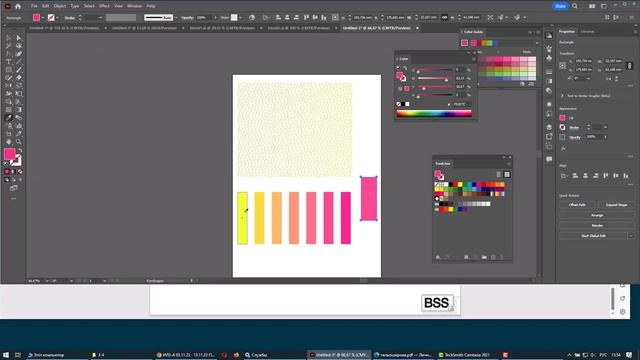Expand Text to Vector Graphic (Beta) section
Image resolution: width=640 pixels, height=360 pixels.
pos(562,96)
